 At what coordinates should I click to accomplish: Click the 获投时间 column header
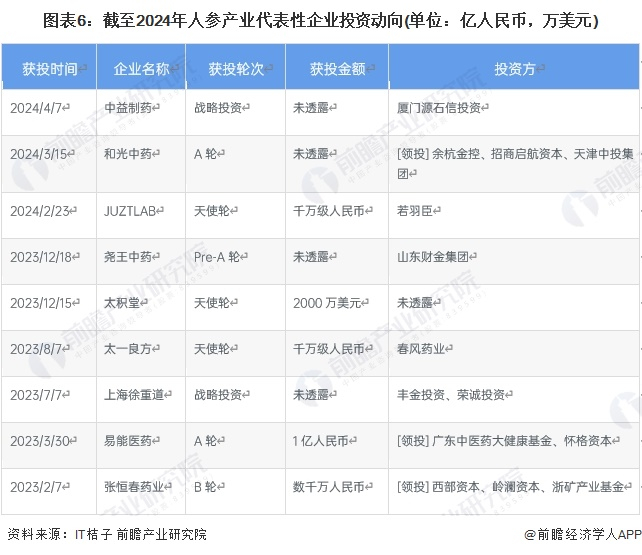pyautogui.click(x=49, y=67)
